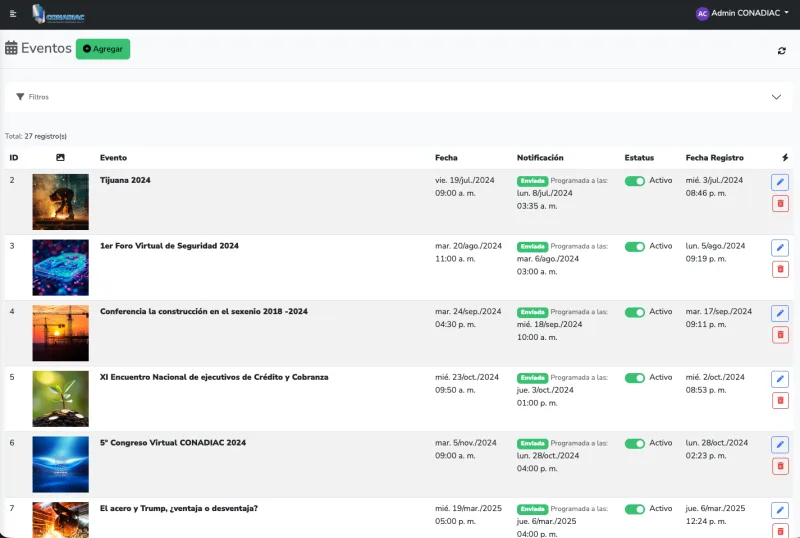
Task: Delete the XI Encuentro Nacional event
Action: pyautogui.click(x=780, y=401)
